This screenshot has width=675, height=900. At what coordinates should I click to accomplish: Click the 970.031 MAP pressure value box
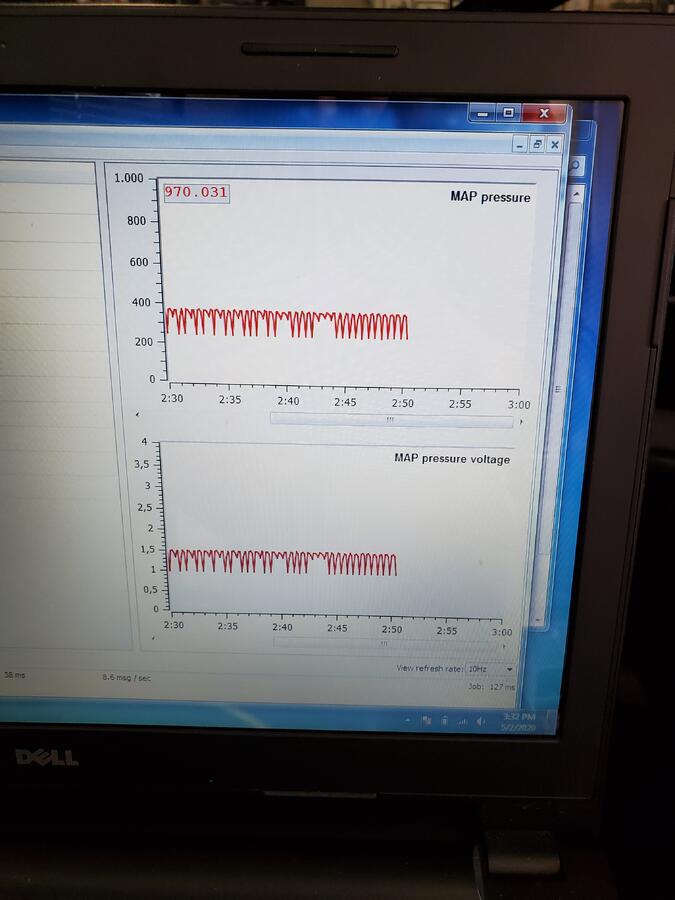pyautogui.click(x=196, y=192)
